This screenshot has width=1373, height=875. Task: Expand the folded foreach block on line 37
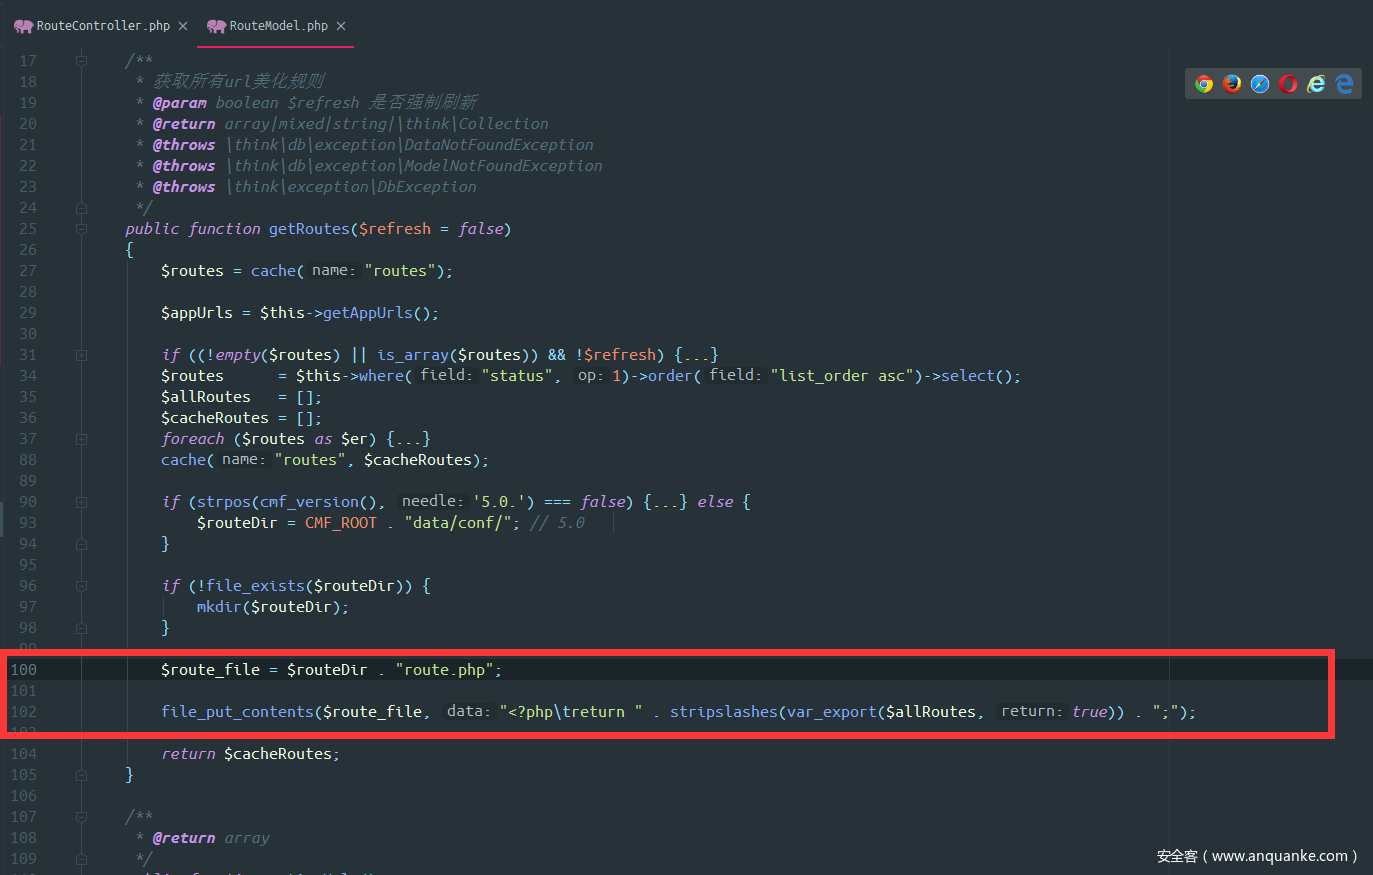click(81, 439)
